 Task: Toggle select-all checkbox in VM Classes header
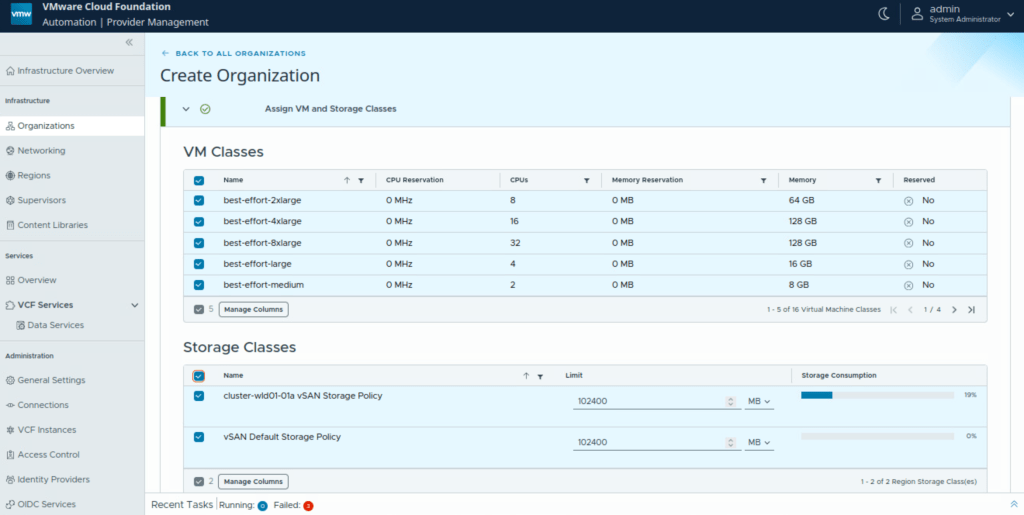click(x=199, y=180)
